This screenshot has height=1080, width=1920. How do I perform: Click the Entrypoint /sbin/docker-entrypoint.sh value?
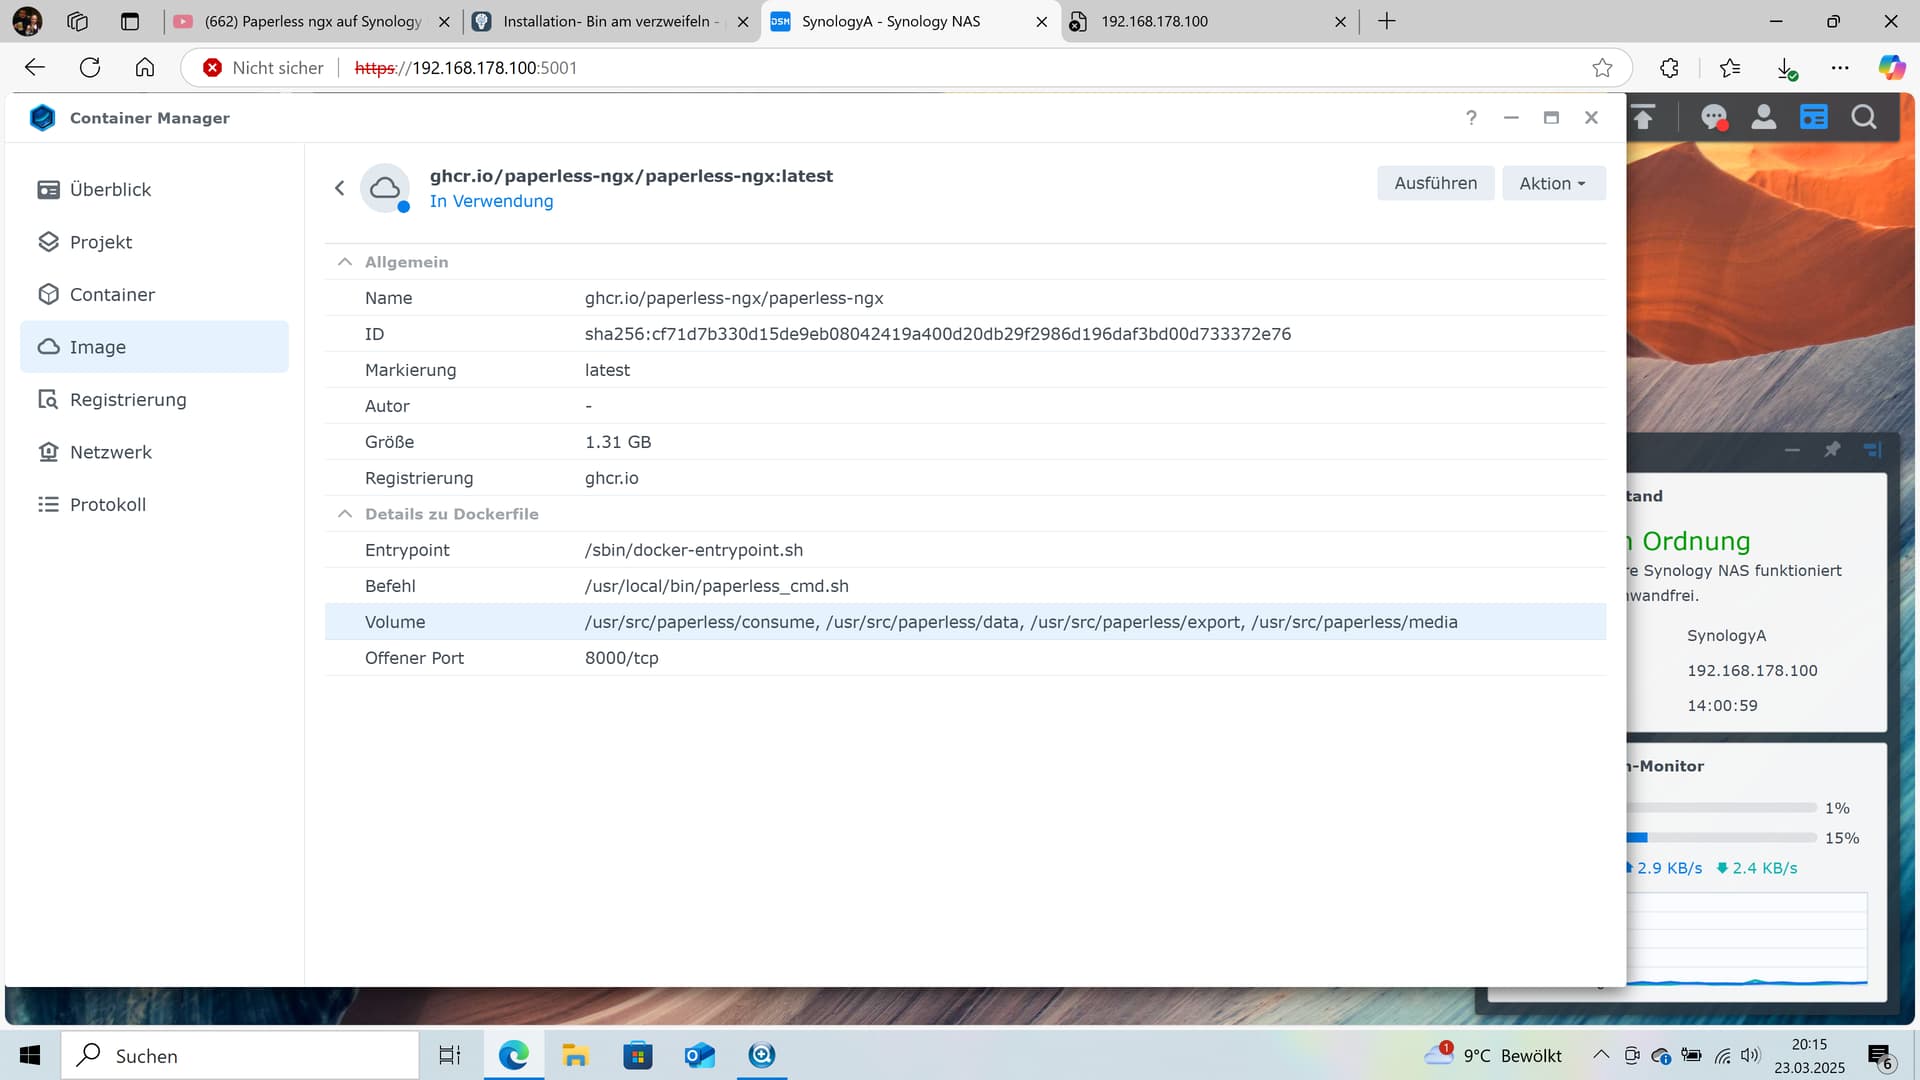pyautogui.click(x=693, y=550)
